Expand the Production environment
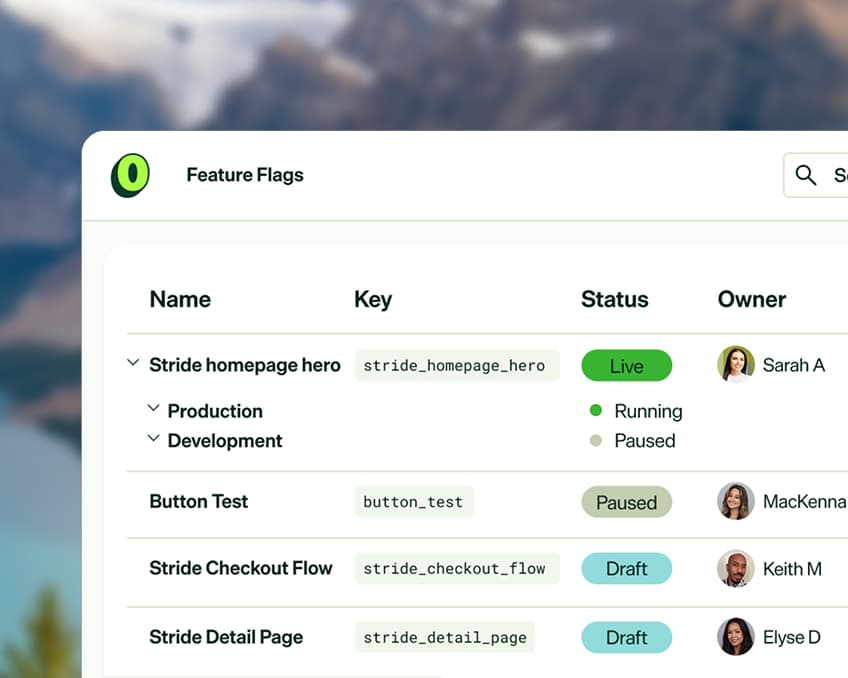The image size is (848, 678). [154, 408]
